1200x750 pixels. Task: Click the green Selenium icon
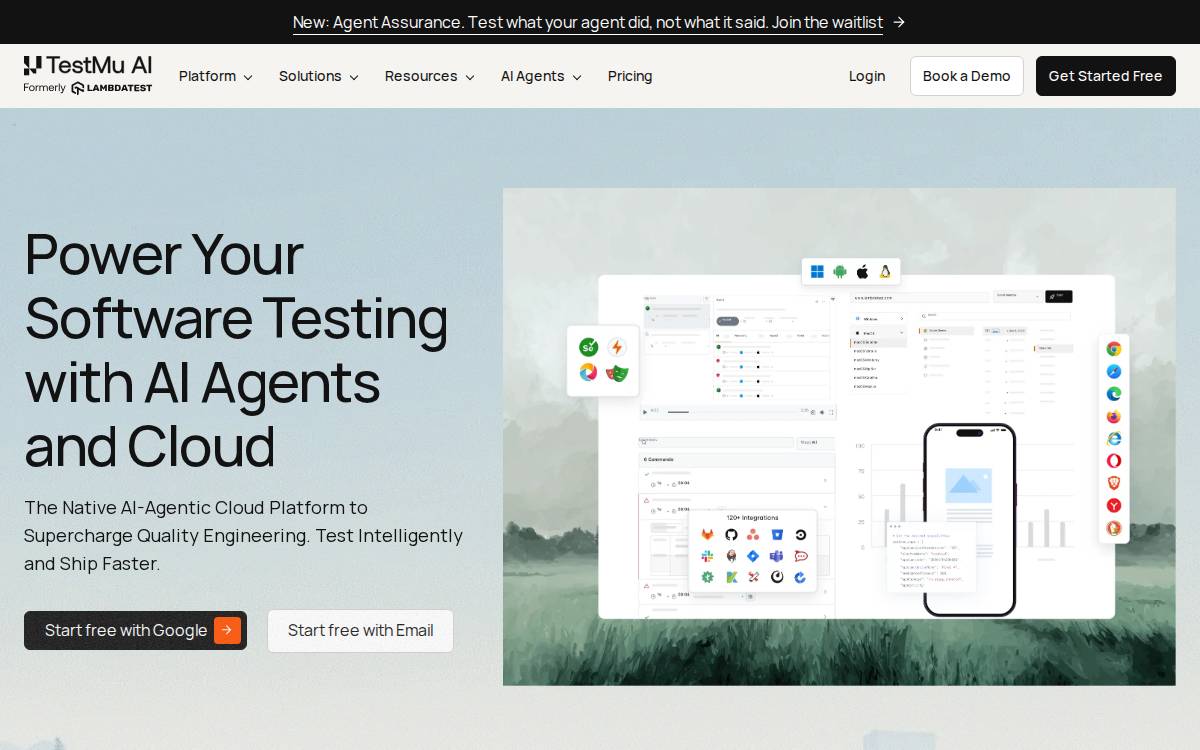point(589,347)
